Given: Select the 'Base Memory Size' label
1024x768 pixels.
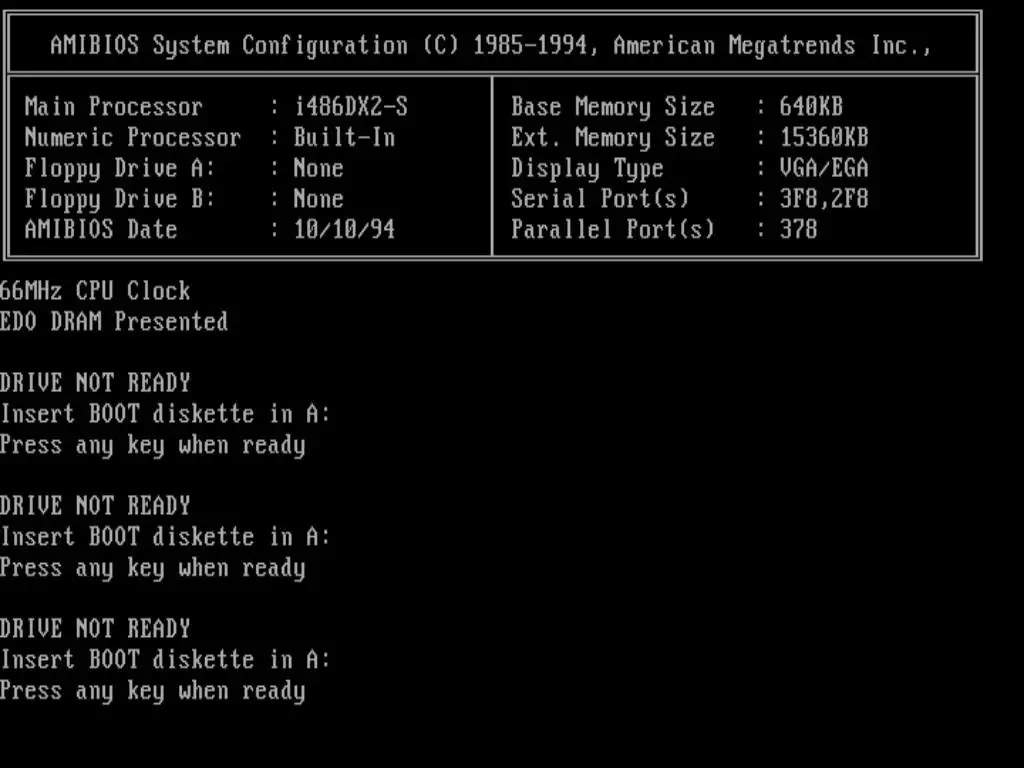Looking at the screenshot, I should (x=613, y=106).
